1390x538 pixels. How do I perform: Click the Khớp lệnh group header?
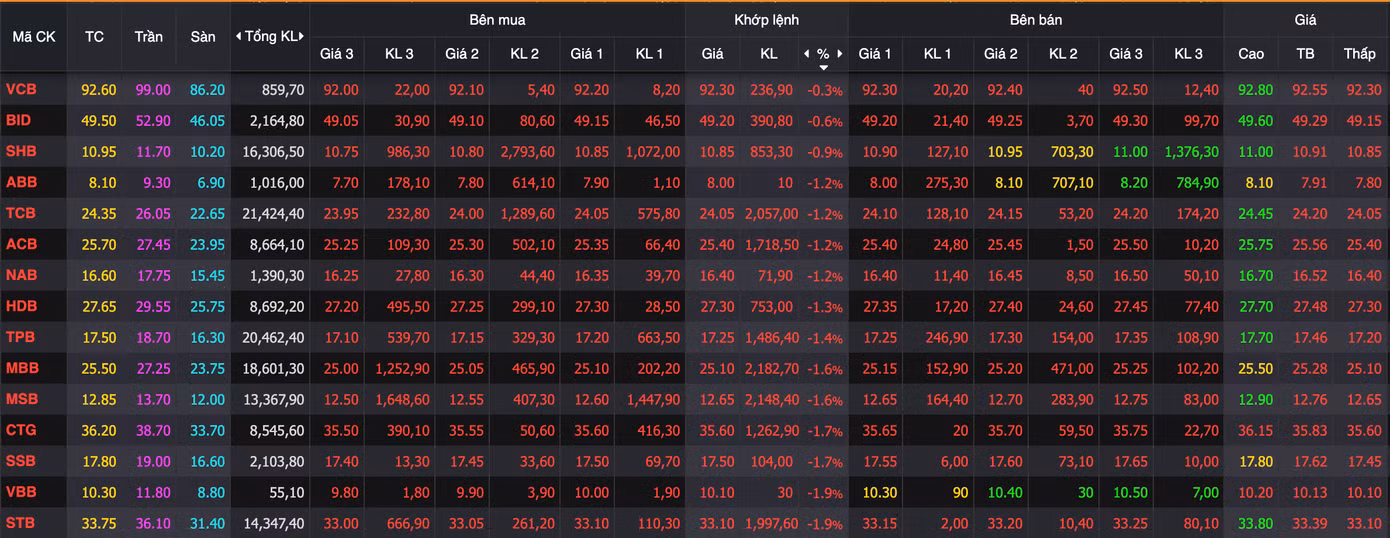click(767, 19)
